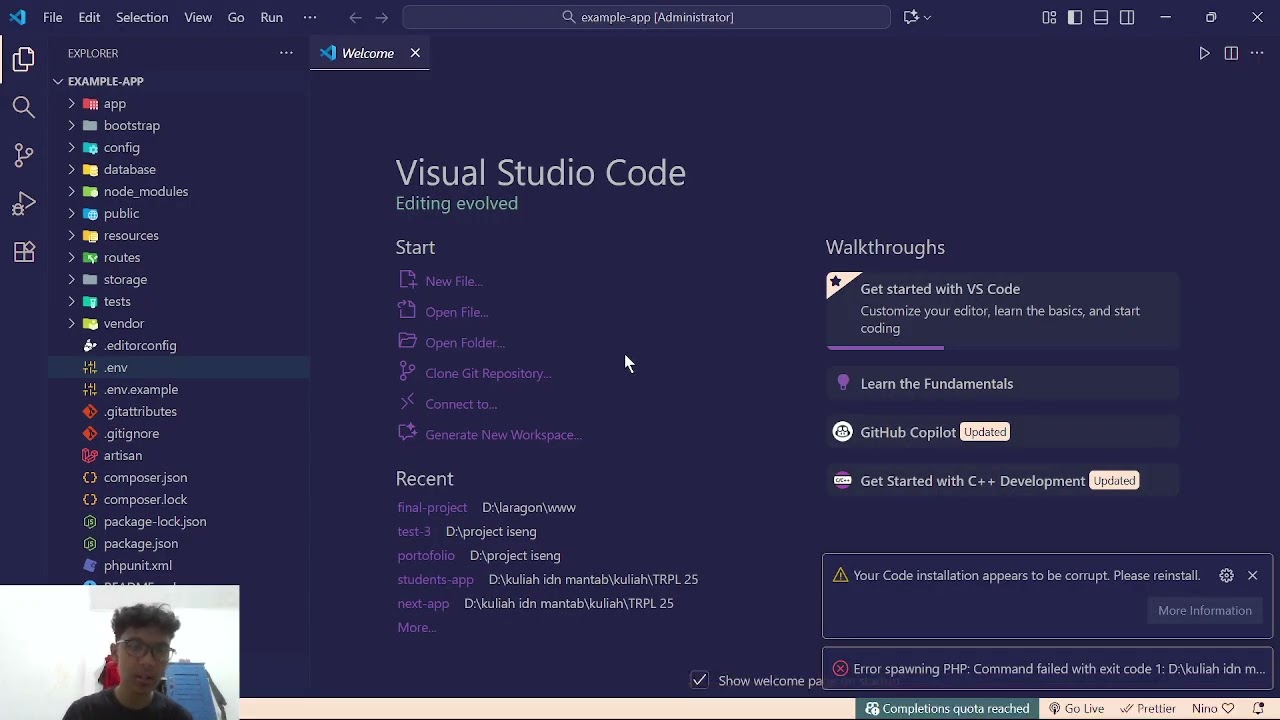Open the Extensions view

24,252
